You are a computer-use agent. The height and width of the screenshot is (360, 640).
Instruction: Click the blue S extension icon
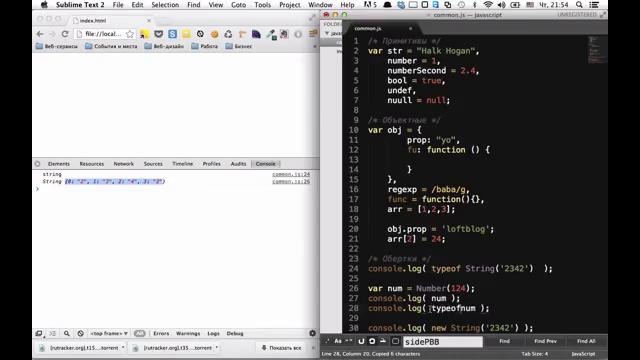[x=172, y=34]
